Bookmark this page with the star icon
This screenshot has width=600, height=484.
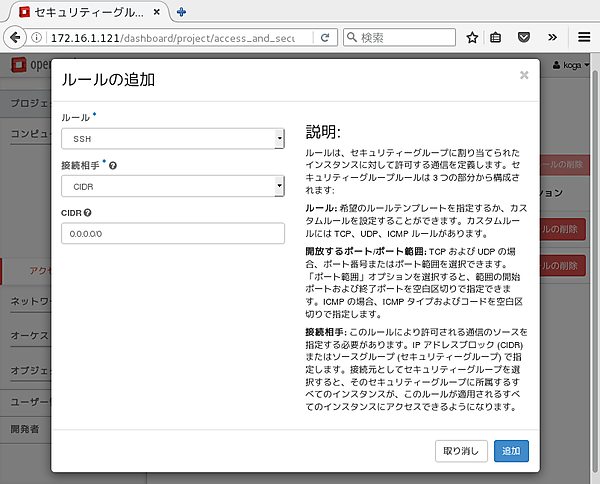coord(472,37)
